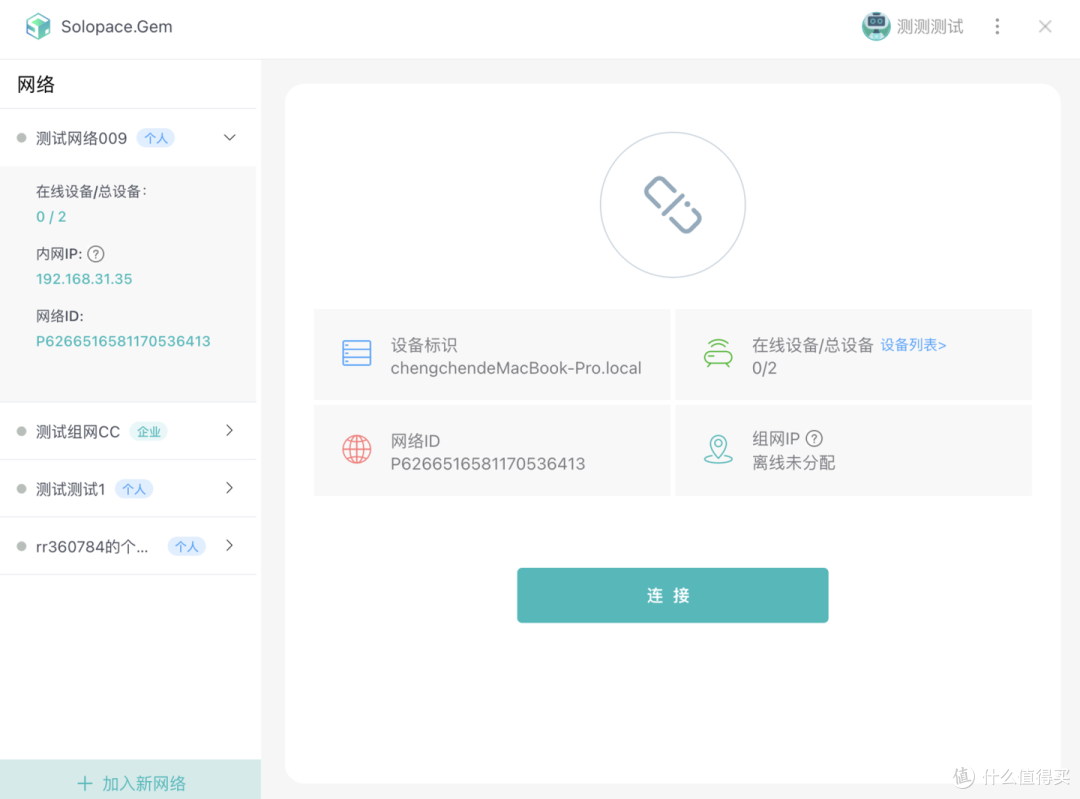
Task: Select the 测试测试1 network row
Action: pyautogui.click(x=128, y=488)
